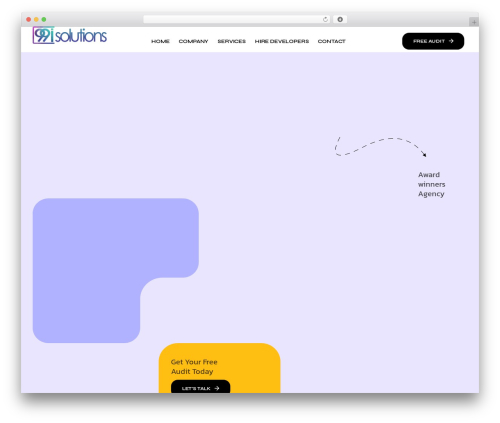Click the yellow minimize window dot
500x423 pixels.
tap(36, 19)
